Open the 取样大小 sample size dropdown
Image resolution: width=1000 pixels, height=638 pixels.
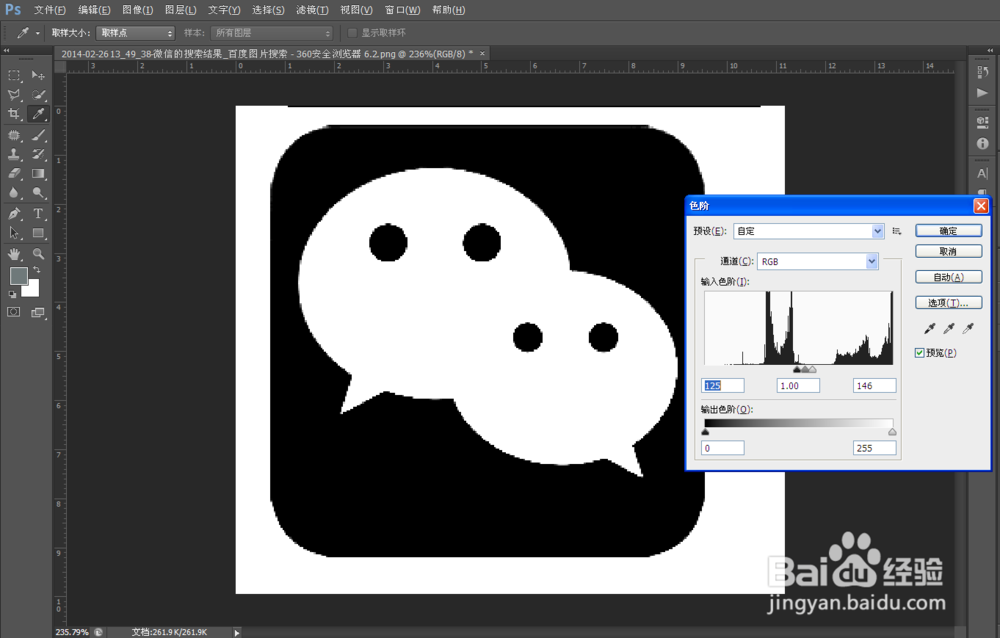click(135, 33)
